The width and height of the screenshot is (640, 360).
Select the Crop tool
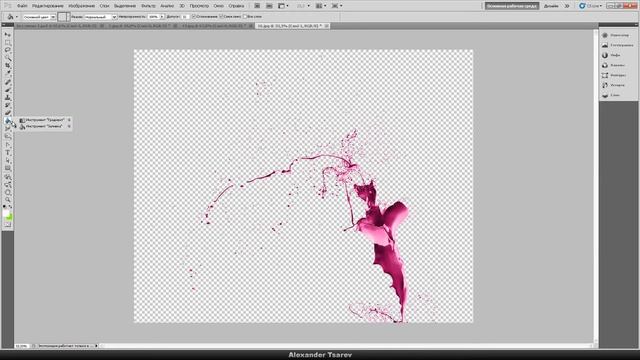(x=7, y=66)
